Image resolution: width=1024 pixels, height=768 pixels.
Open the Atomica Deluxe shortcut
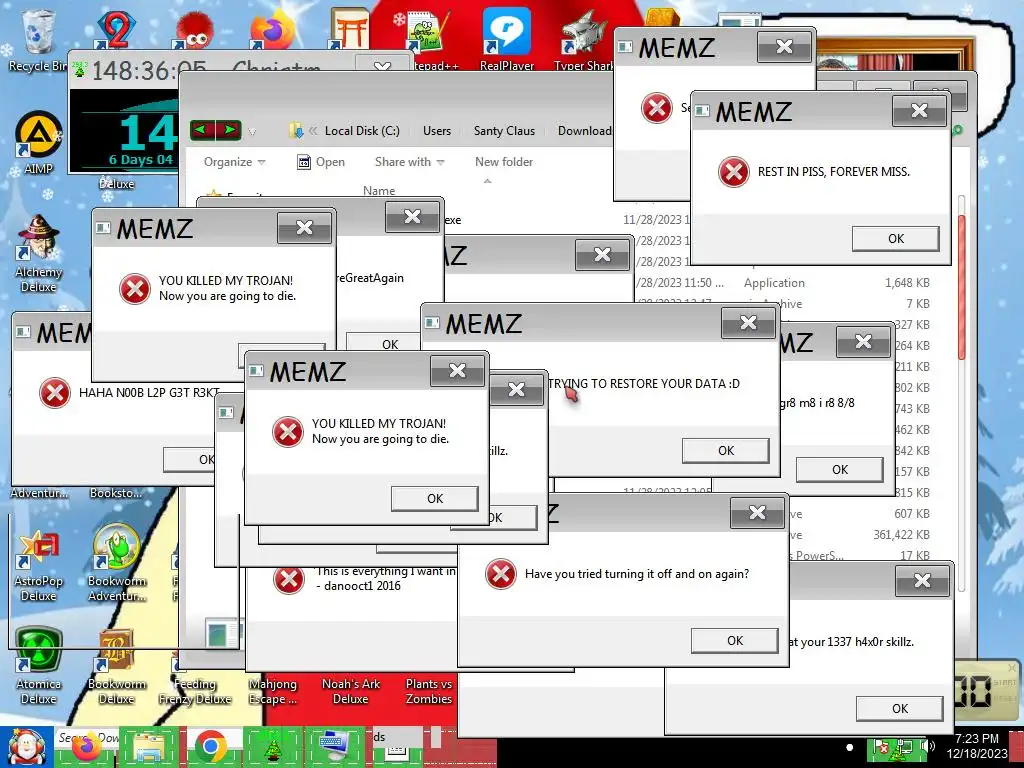click(x=39, y=666)
